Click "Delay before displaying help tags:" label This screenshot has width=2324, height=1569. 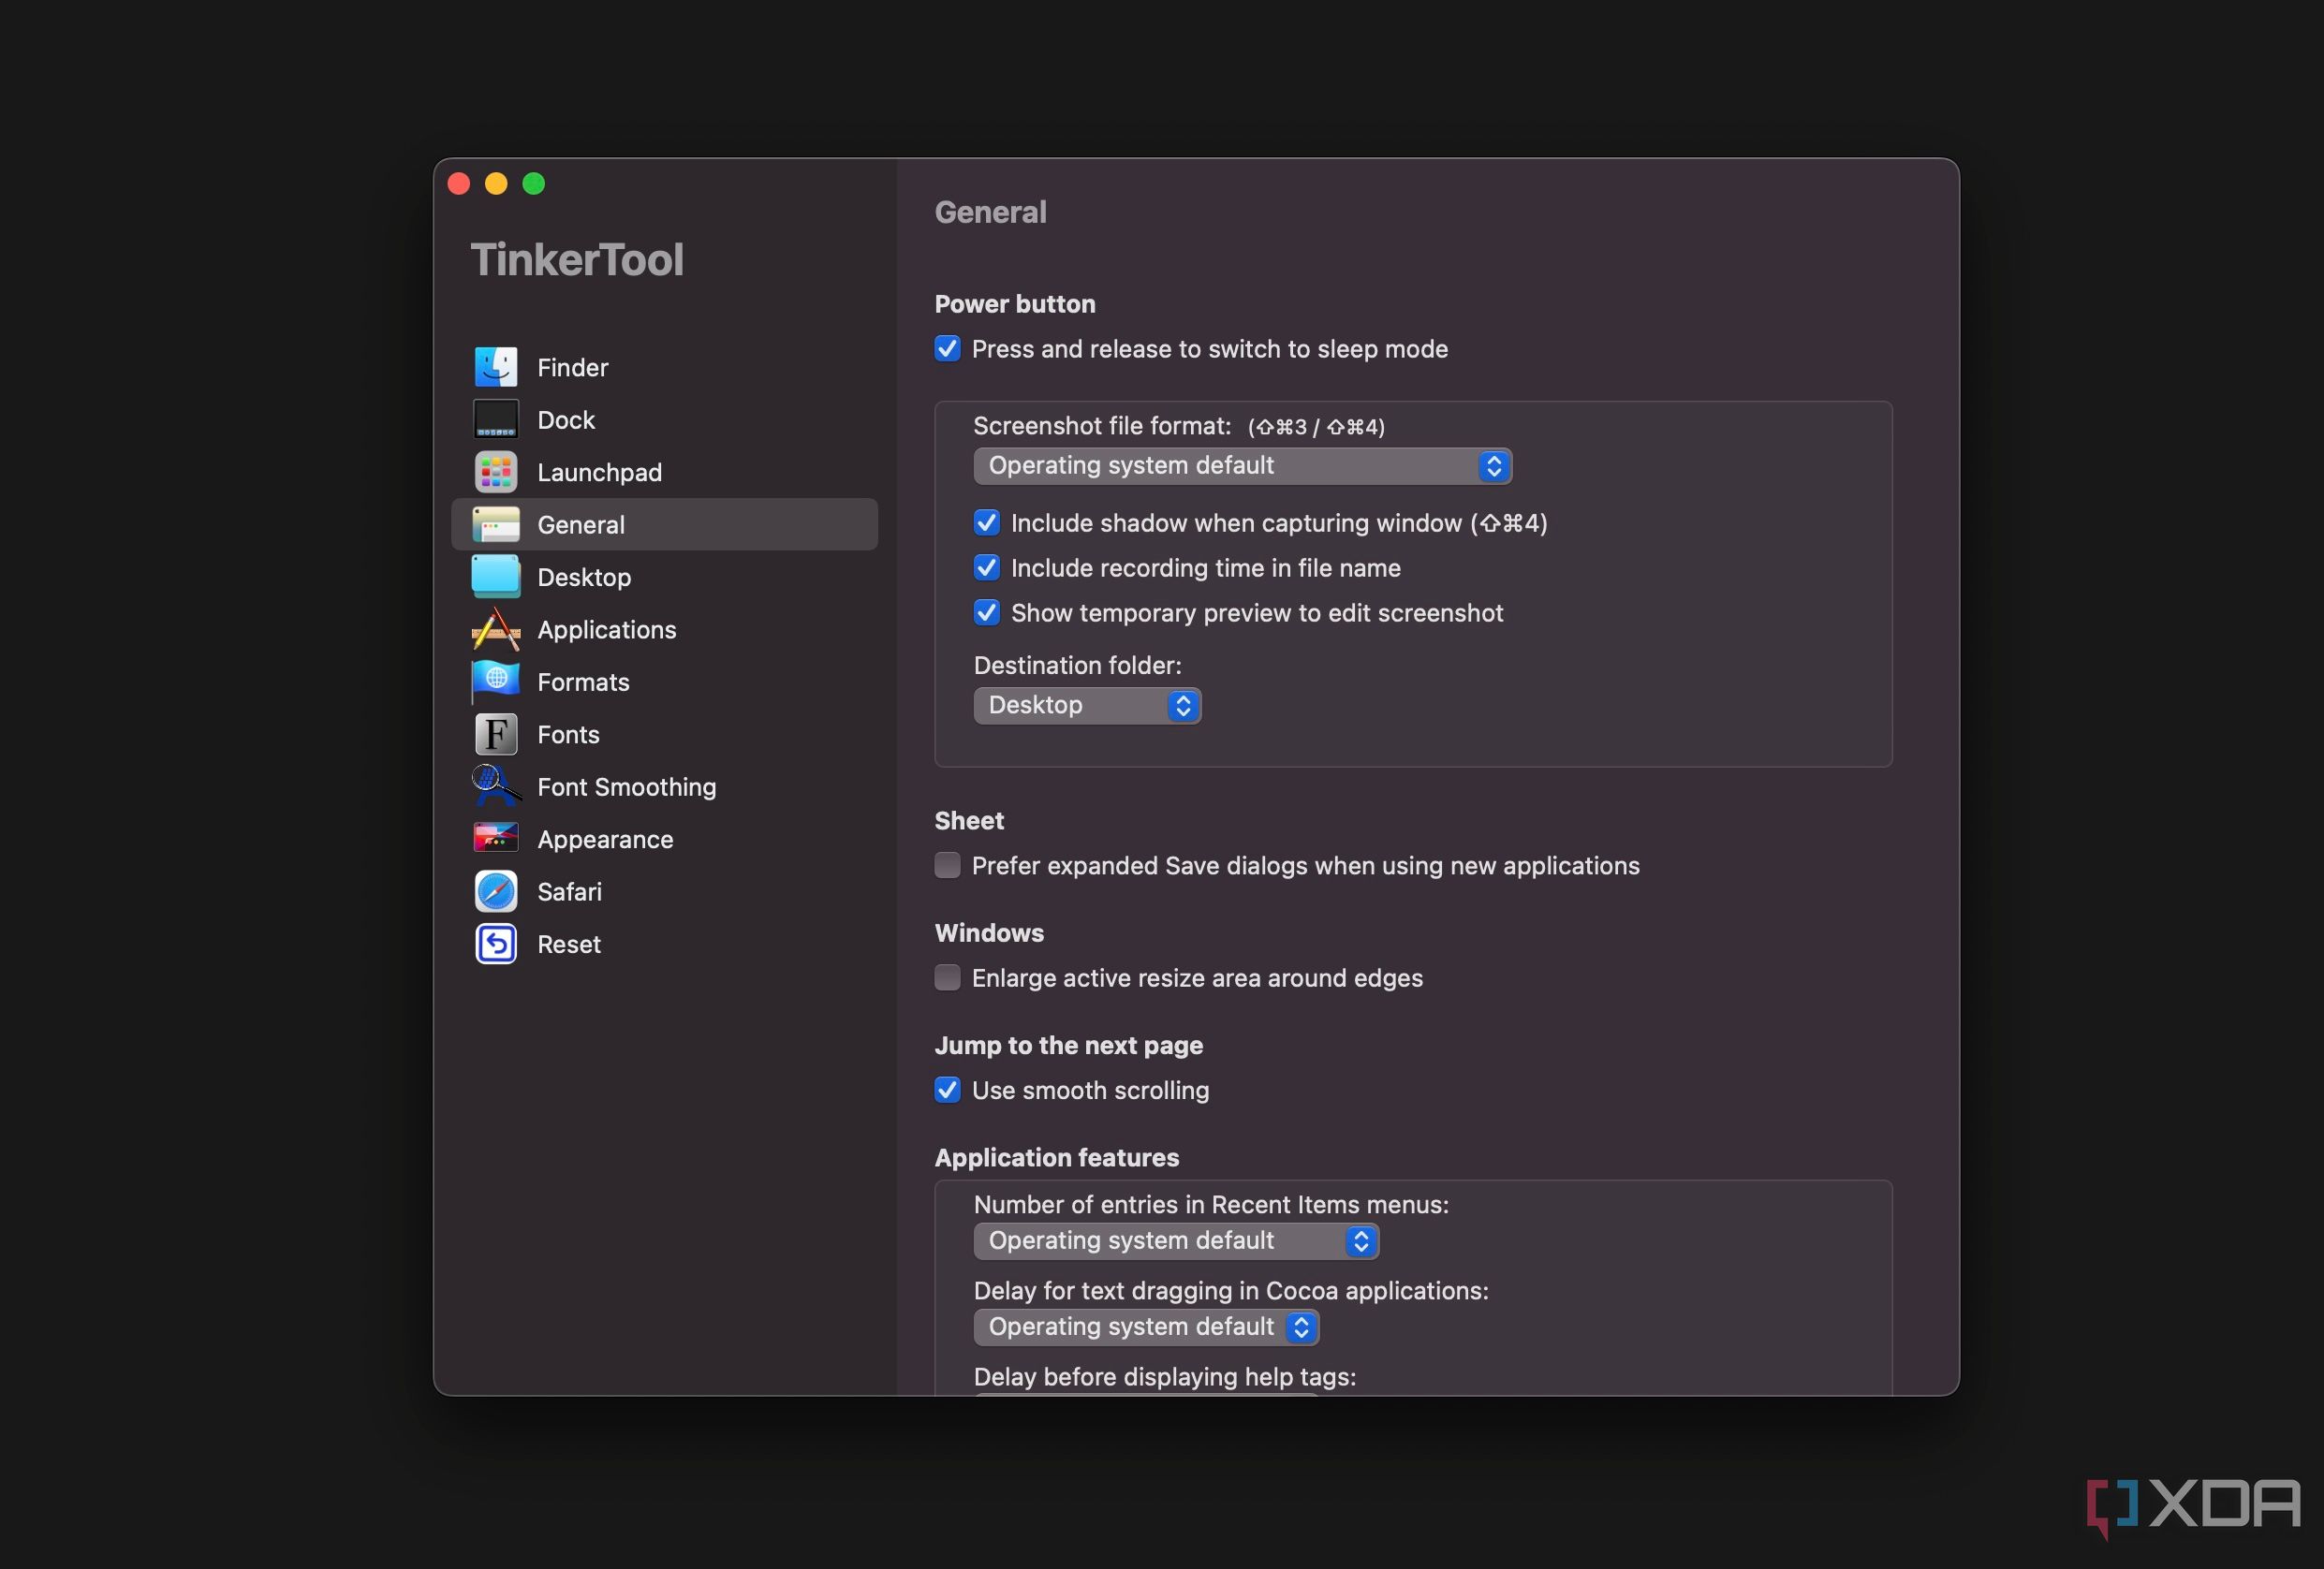click(1165, 1376)
